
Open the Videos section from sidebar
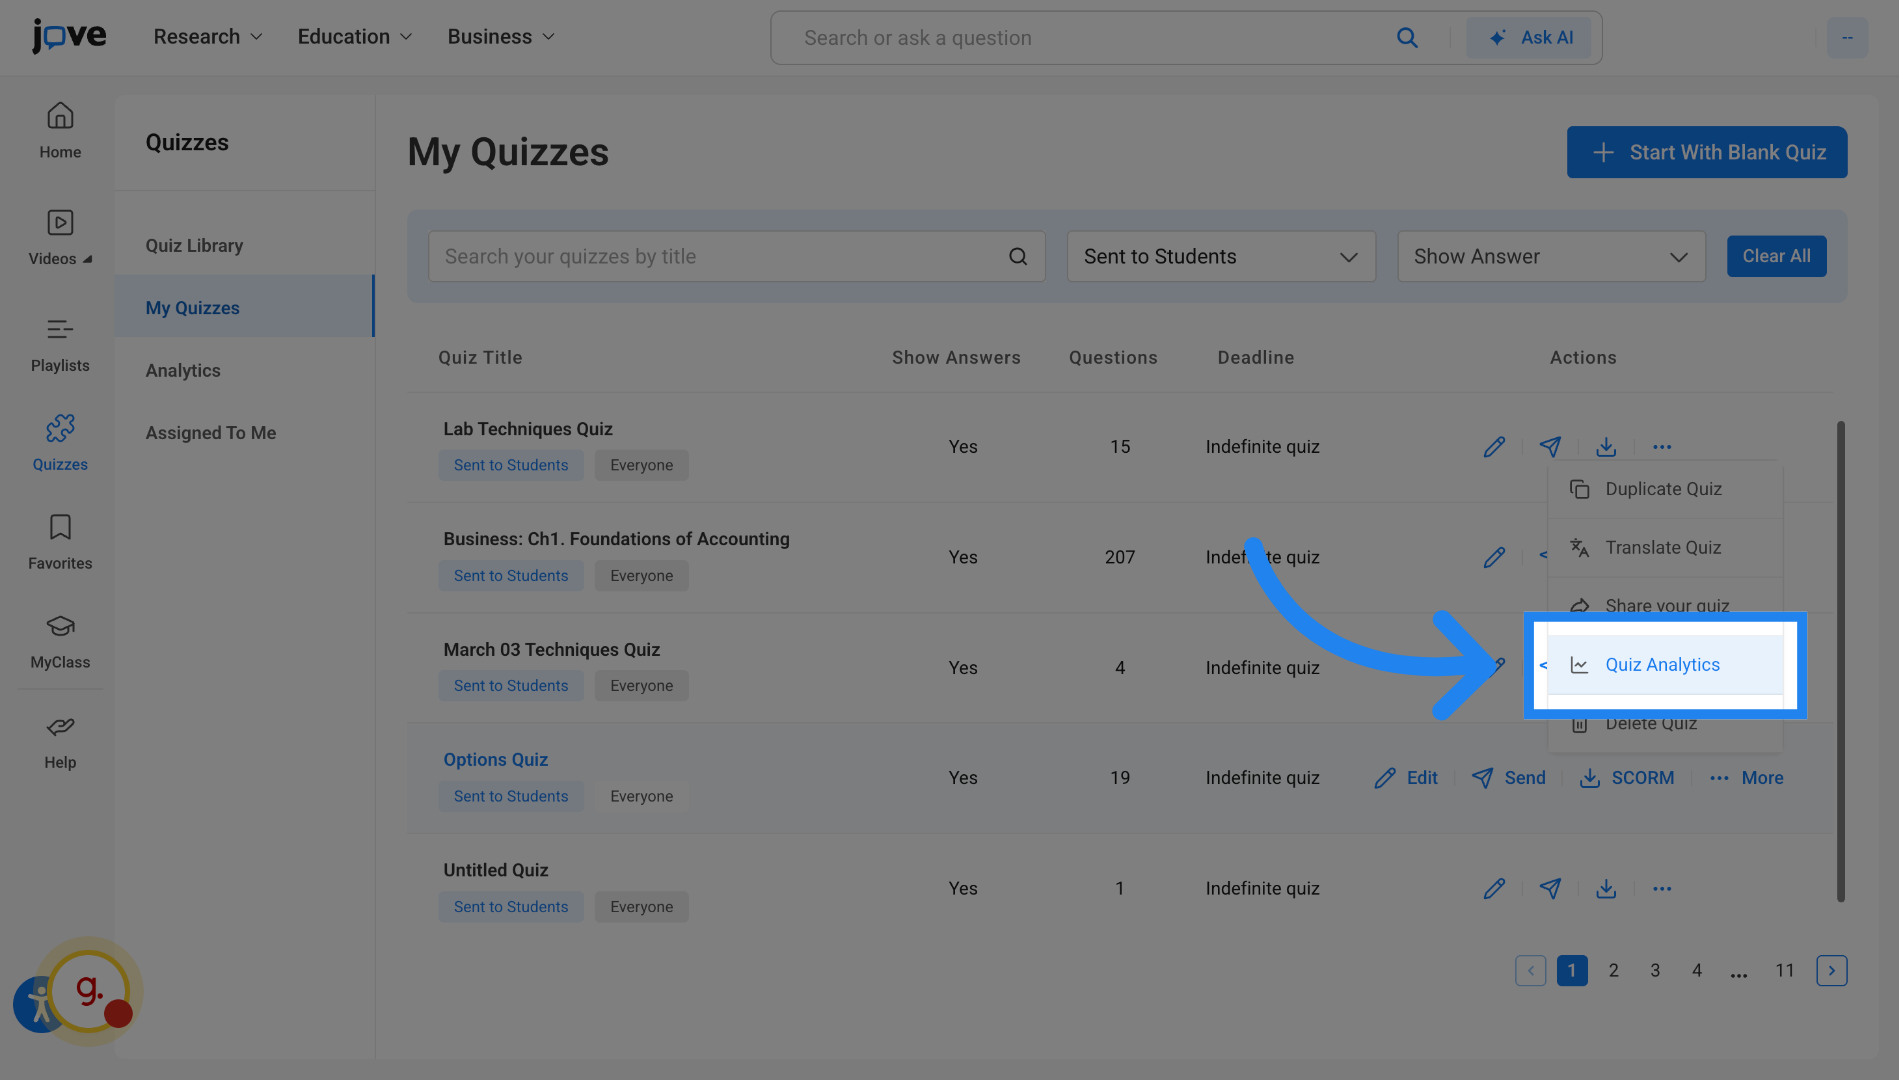[60, 236]
